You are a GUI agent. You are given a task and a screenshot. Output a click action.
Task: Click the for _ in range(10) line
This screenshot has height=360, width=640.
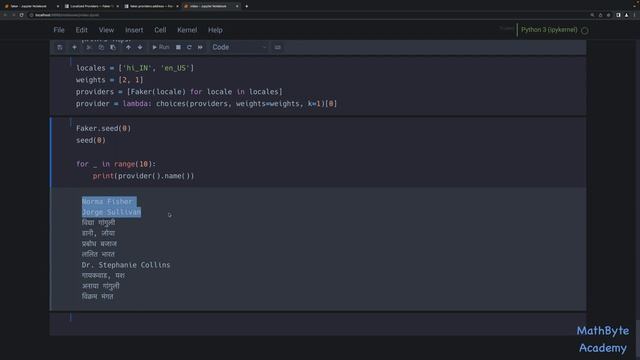(x=116, y=164)
